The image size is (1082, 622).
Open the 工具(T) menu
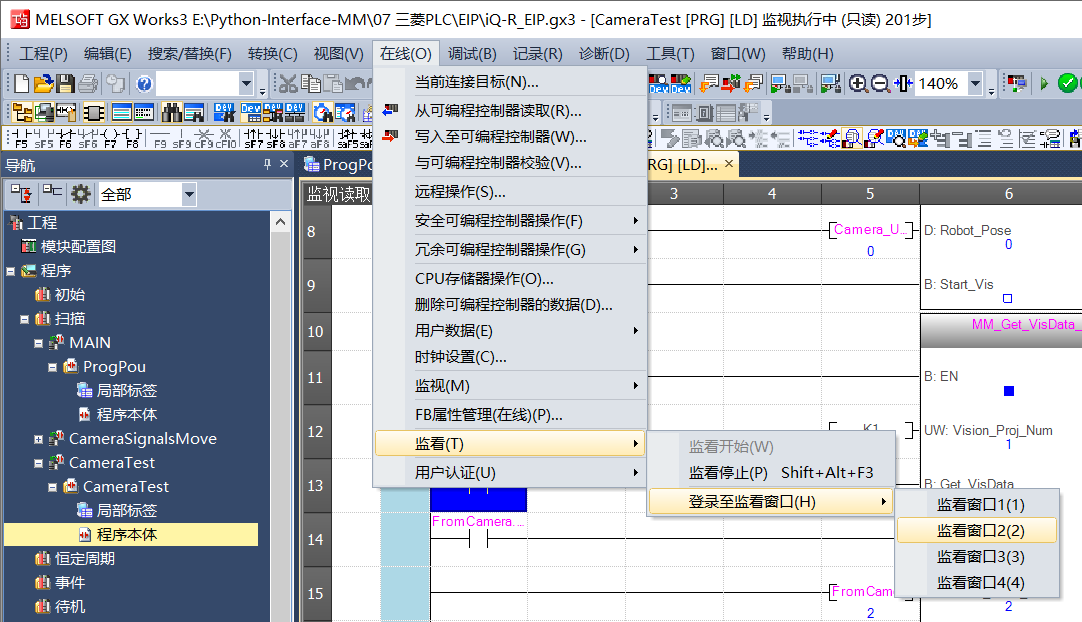click(x=670, y=54)
